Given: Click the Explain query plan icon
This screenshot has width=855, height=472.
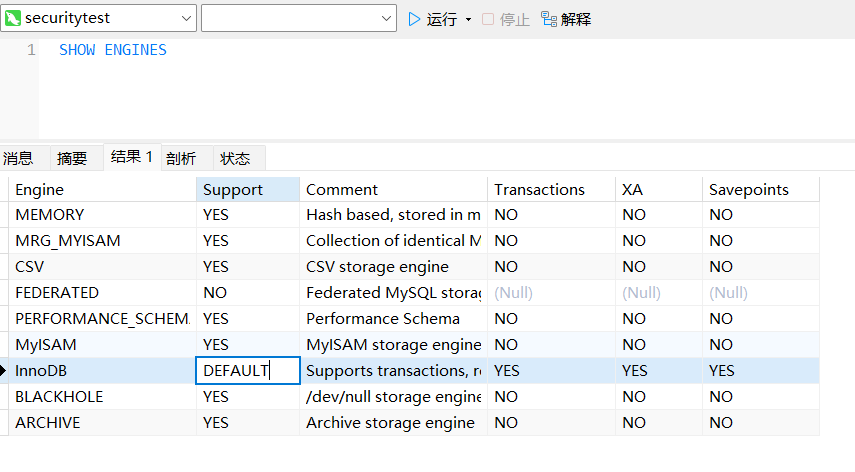Looking at the screenshot, I should coord(548,19).
